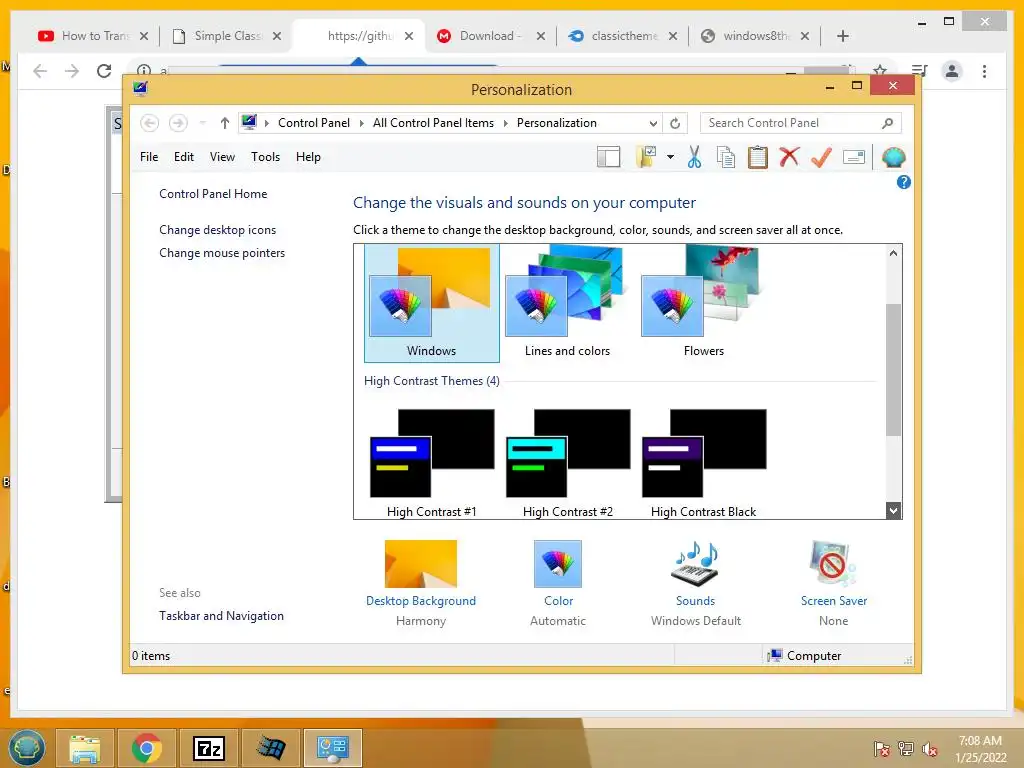
Task: Open the recent locations dropdown
Action: [x=202, y=123]
